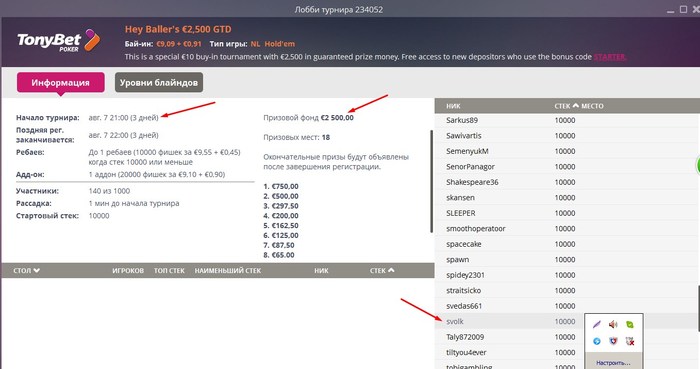Viewport: 700px width, 369px height.
Task: Click the tray icon with red X
Action: pyautogui.click(x=630, y=341)
